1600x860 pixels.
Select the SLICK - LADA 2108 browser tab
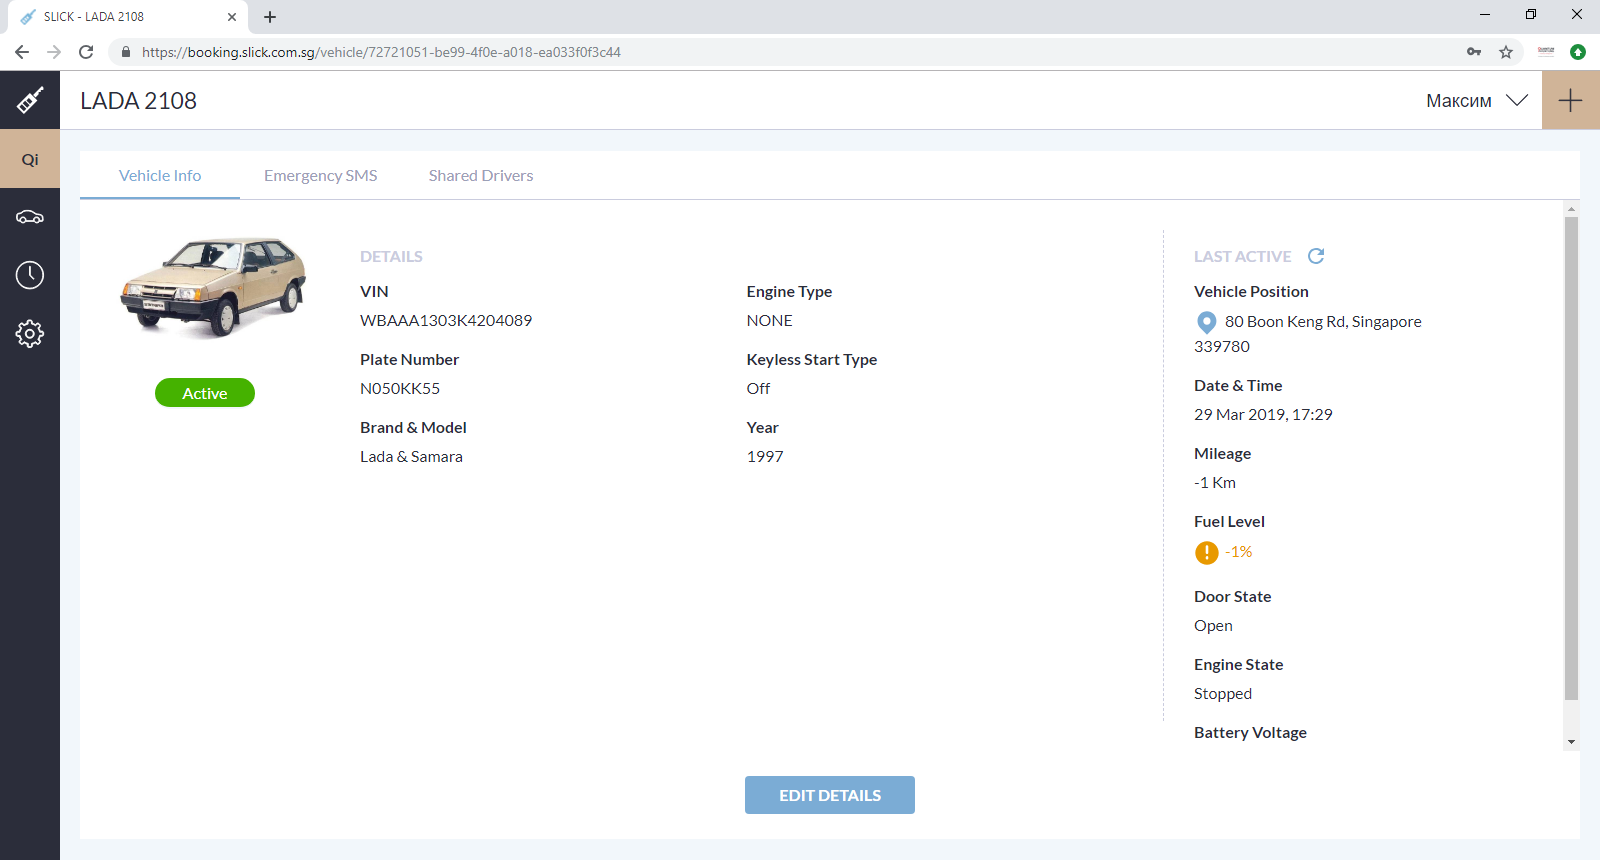click(x=128, y=17)
